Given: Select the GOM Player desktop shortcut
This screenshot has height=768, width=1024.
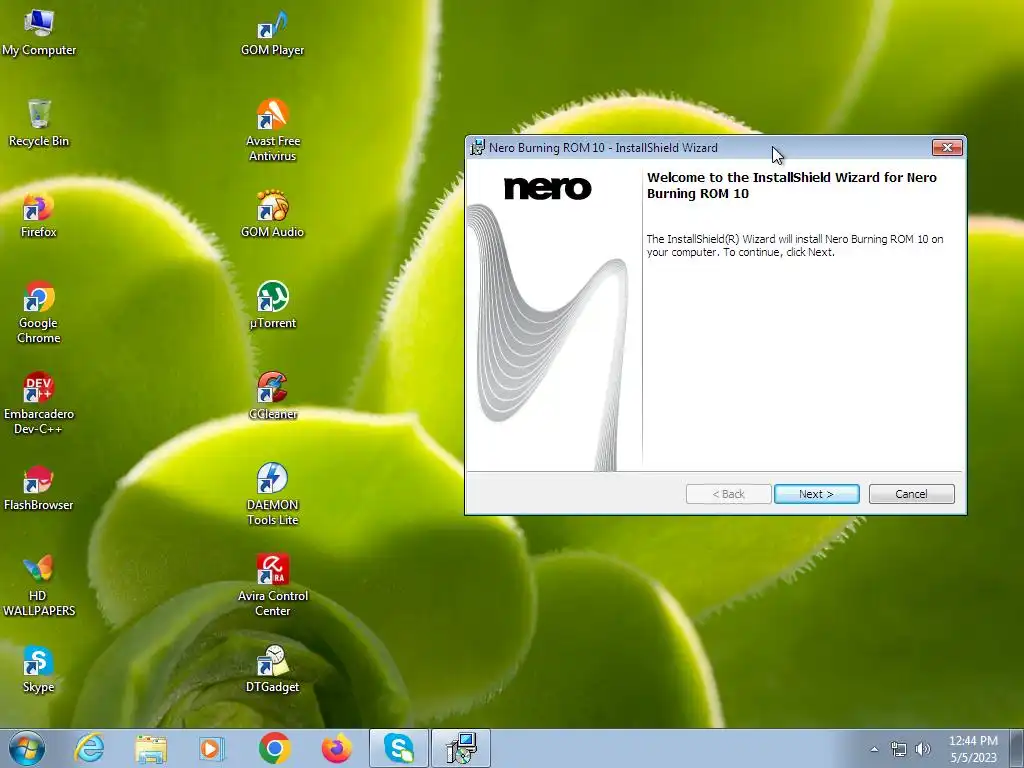Looking at the screenshot, I should [x=272, y=33].
